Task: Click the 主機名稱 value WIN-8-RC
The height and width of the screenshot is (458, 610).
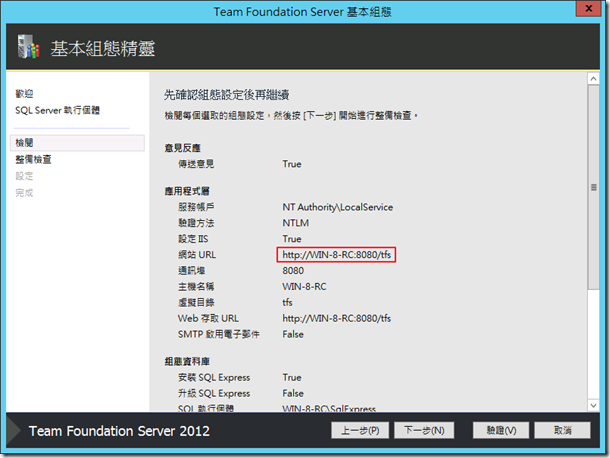Action: pyautogui.click(x=304, y=287)
